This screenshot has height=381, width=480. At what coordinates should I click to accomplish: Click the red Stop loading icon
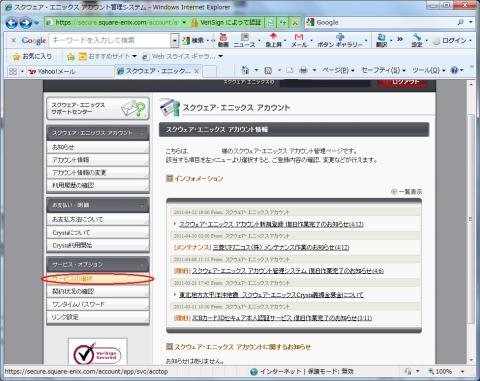(295, 23)
